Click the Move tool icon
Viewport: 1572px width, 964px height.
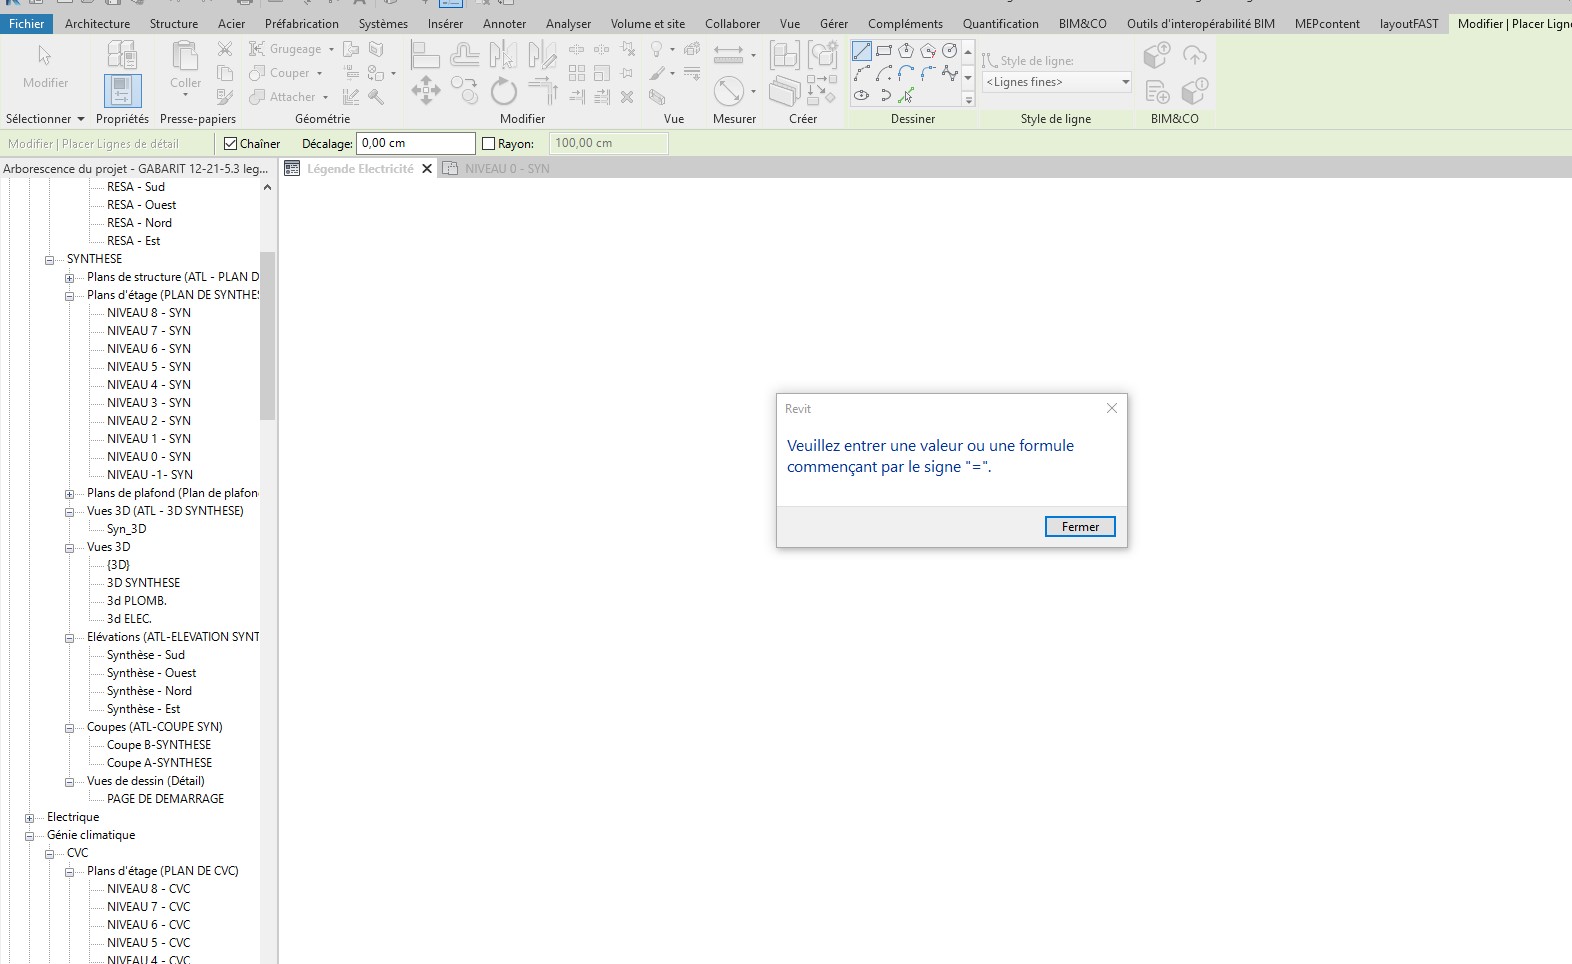(x=426, y=90)
